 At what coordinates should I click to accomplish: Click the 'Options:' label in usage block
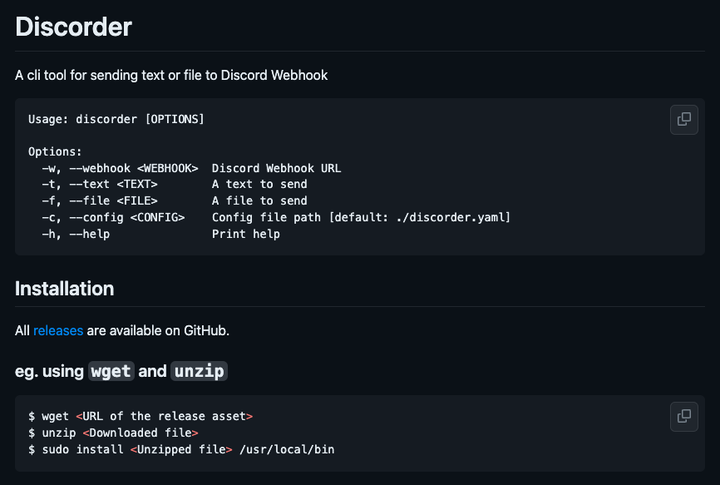54,152
